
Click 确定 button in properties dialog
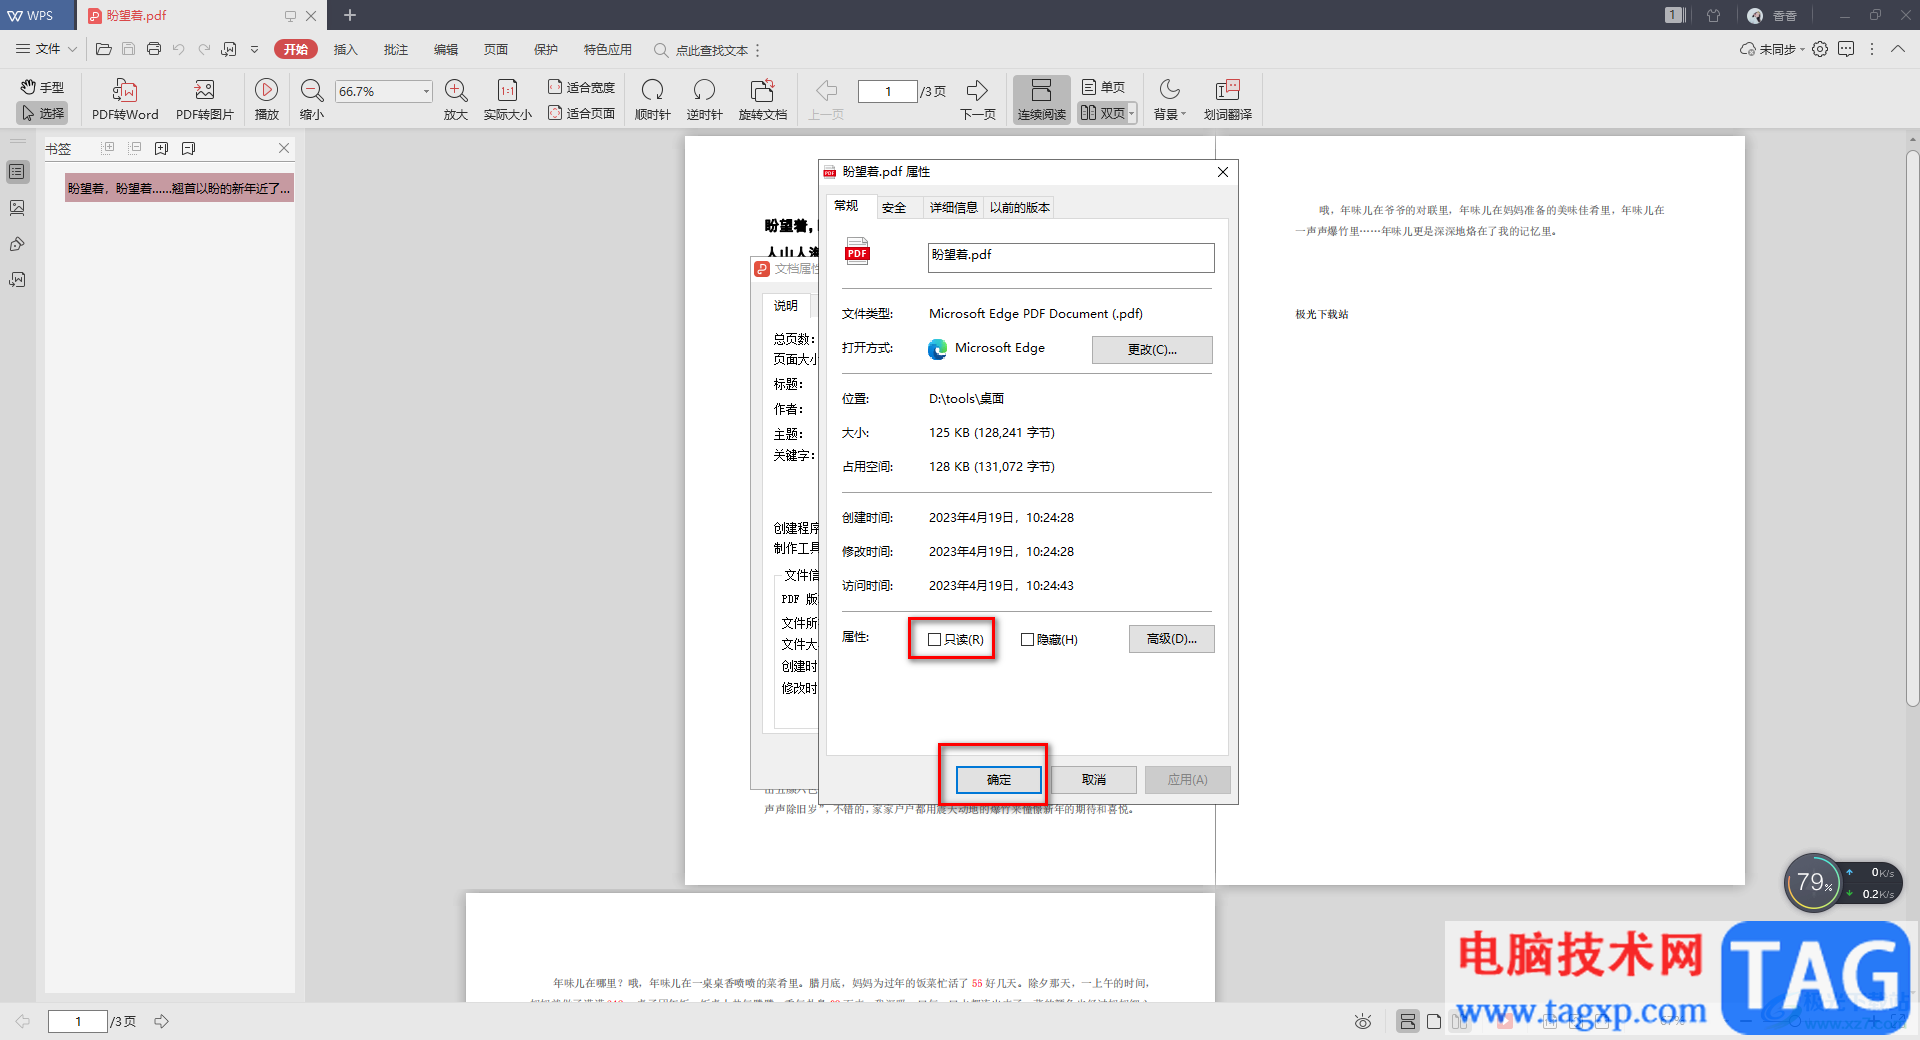pos(998,780)
